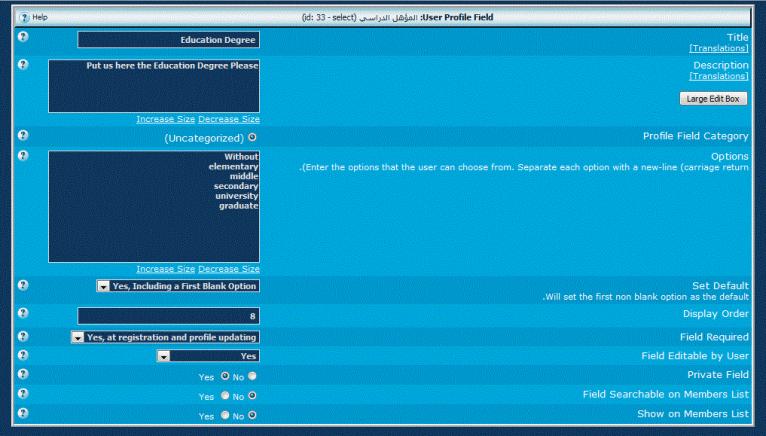766x436 pixels.
Task: Click help icon for Field Required row
Action: 22,337
